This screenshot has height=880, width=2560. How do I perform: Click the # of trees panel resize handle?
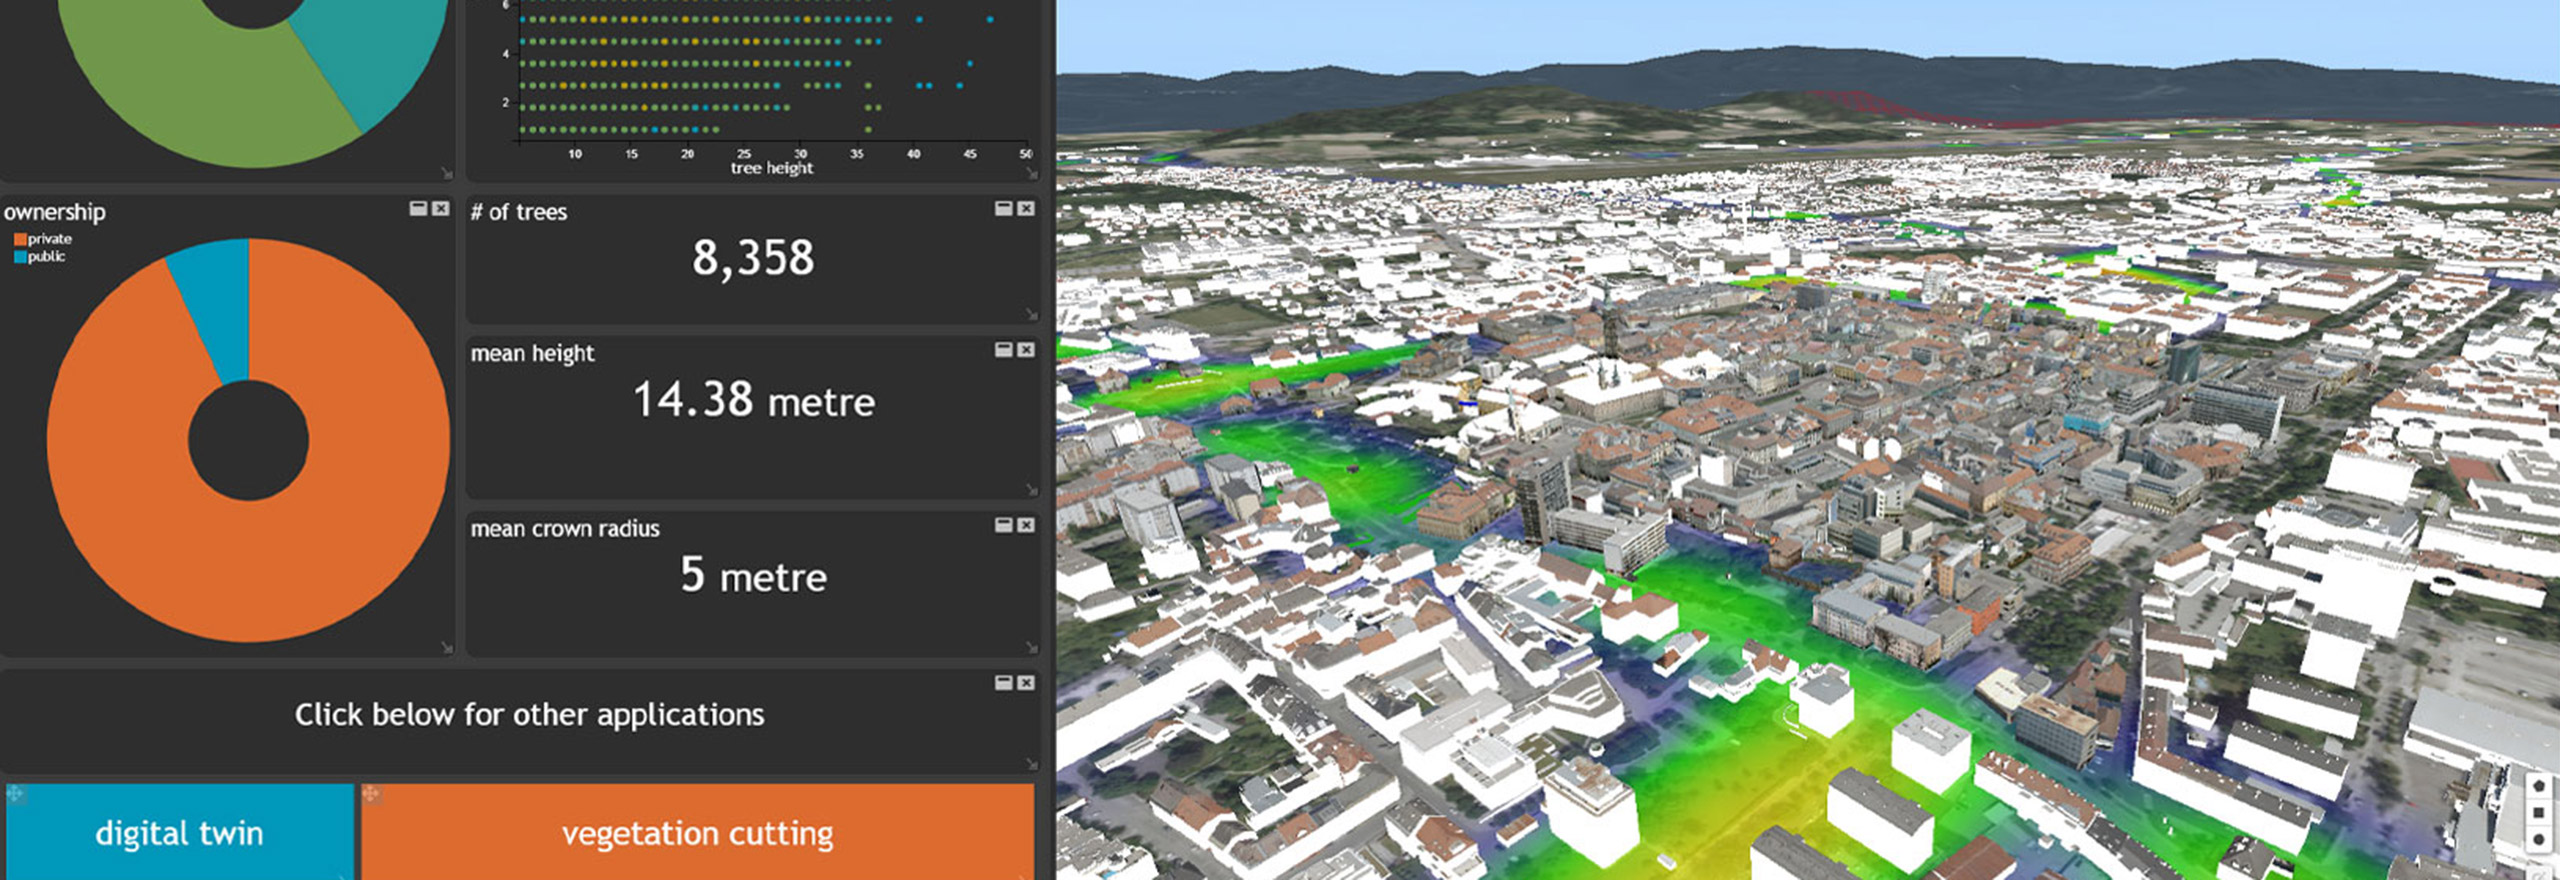click(x=1031, y=314)
